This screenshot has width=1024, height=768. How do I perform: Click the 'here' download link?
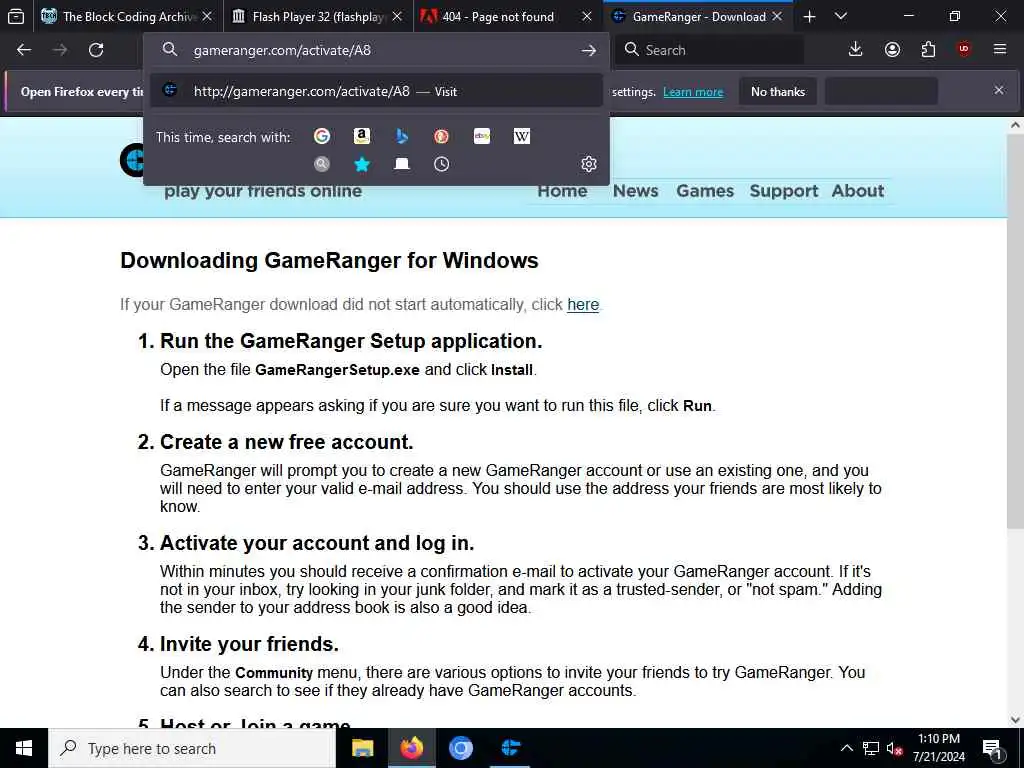point(583,304)
